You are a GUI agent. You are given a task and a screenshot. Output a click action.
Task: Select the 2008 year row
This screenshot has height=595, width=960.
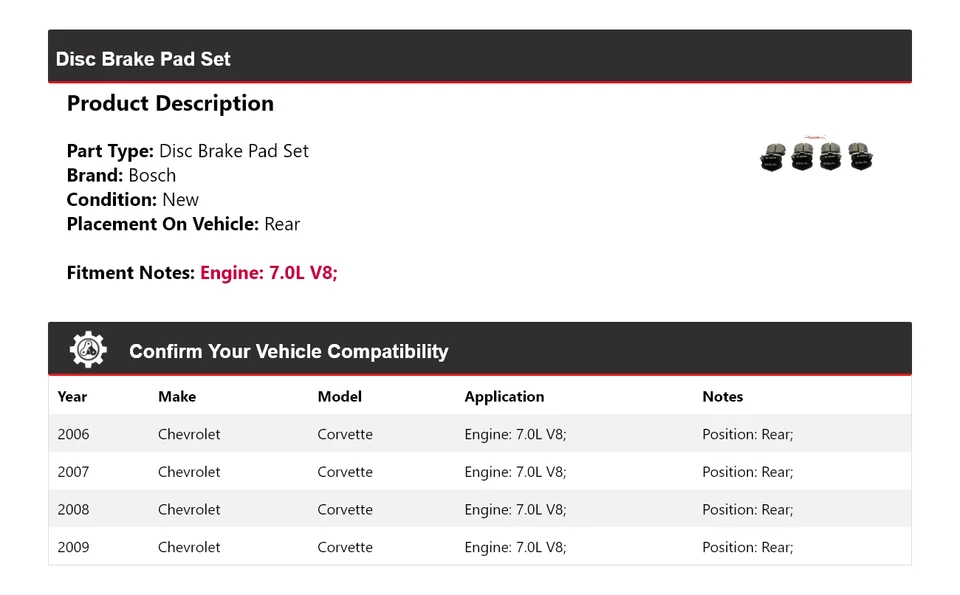tap(73, 509)
